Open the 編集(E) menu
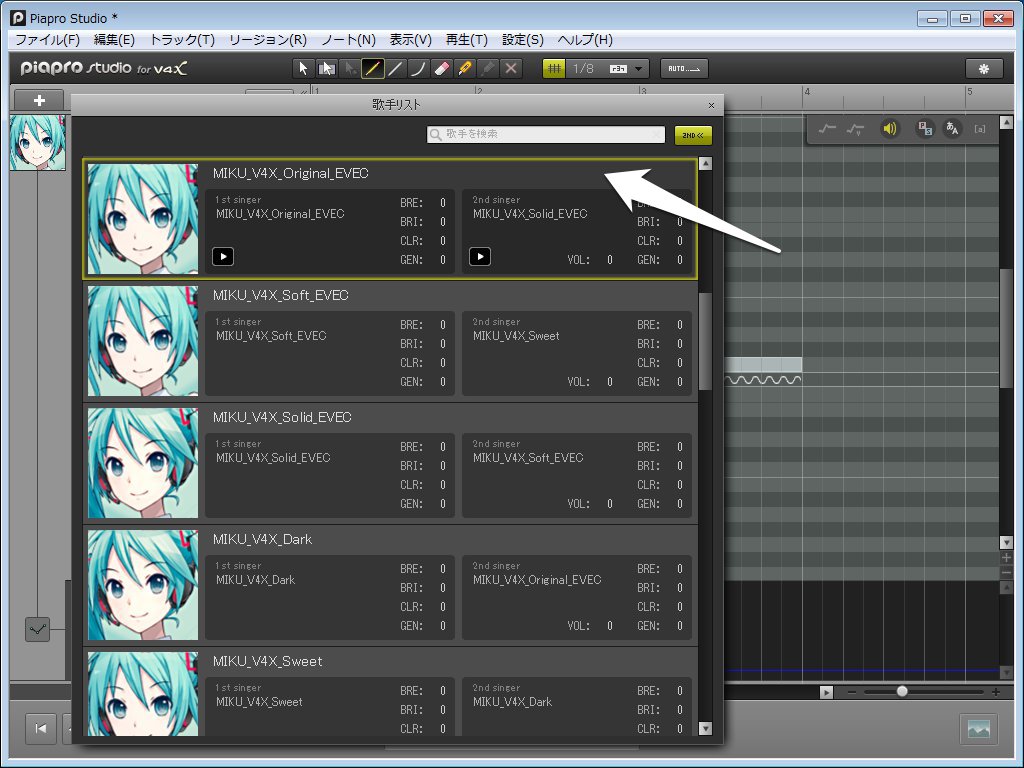Image resolution: width=1024 pixels, height=768 pixels. tap(114, 40)
